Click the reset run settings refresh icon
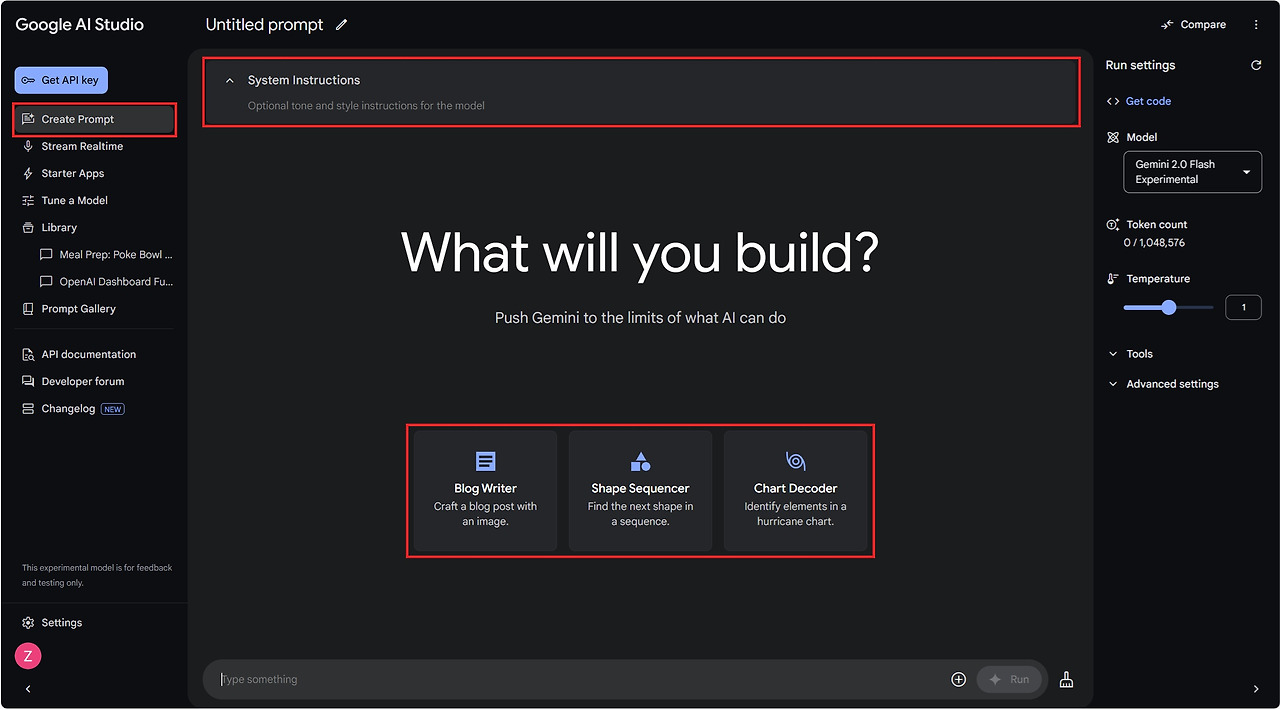1280x709 pixels. (x=1256, y=65)
